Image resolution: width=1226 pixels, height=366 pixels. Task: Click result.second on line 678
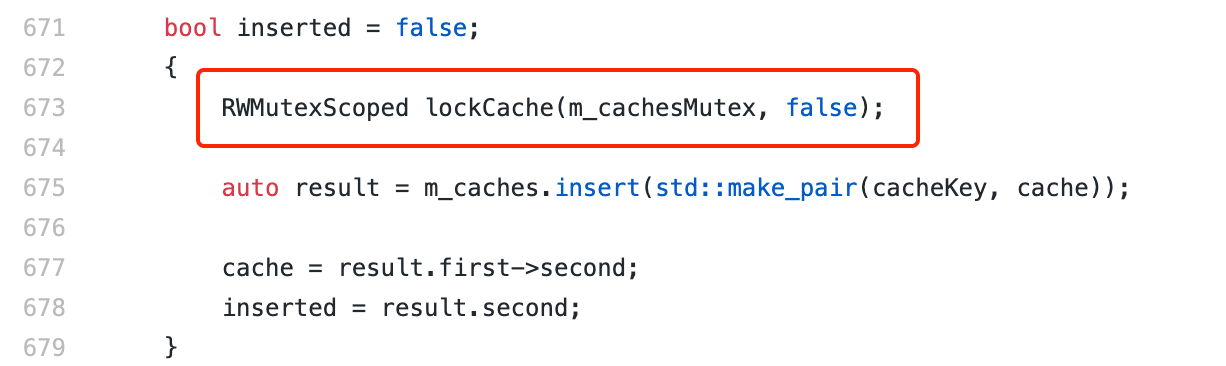475,308
